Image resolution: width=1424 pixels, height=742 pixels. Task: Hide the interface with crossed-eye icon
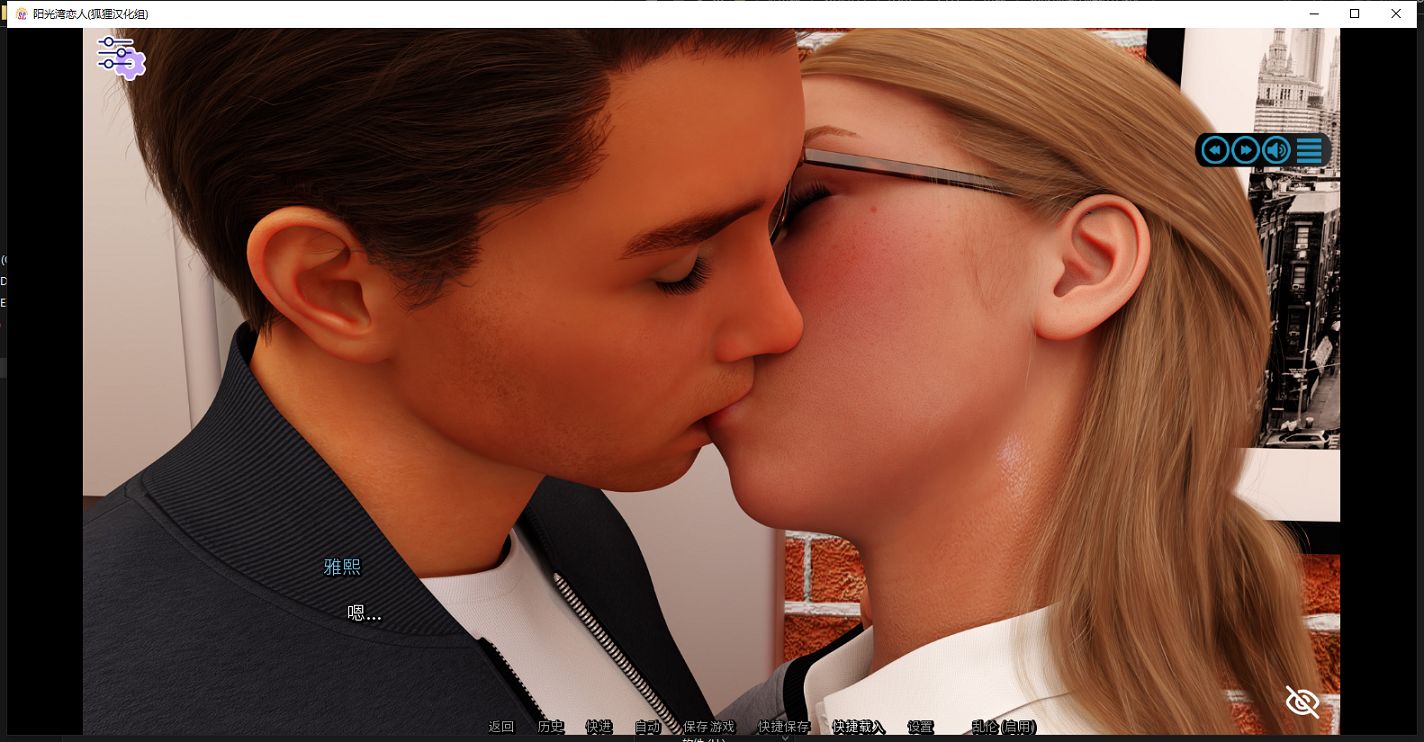[1302, 702]
